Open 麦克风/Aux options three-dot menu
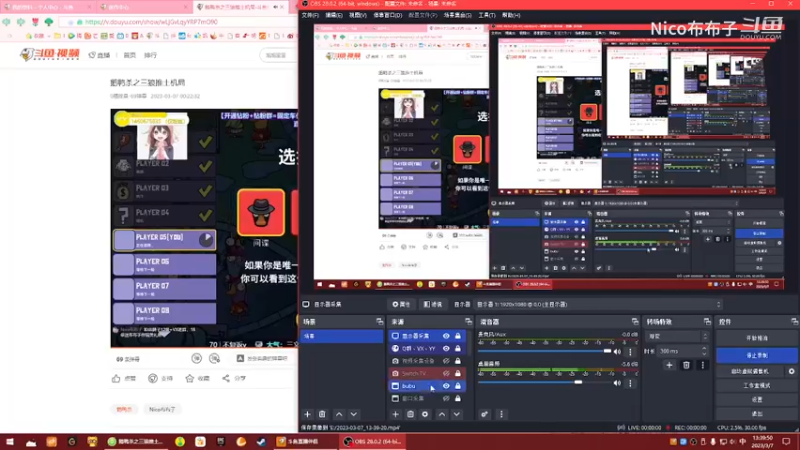The width and height of the screenshot is (800, 450). [x=630, y=352]
